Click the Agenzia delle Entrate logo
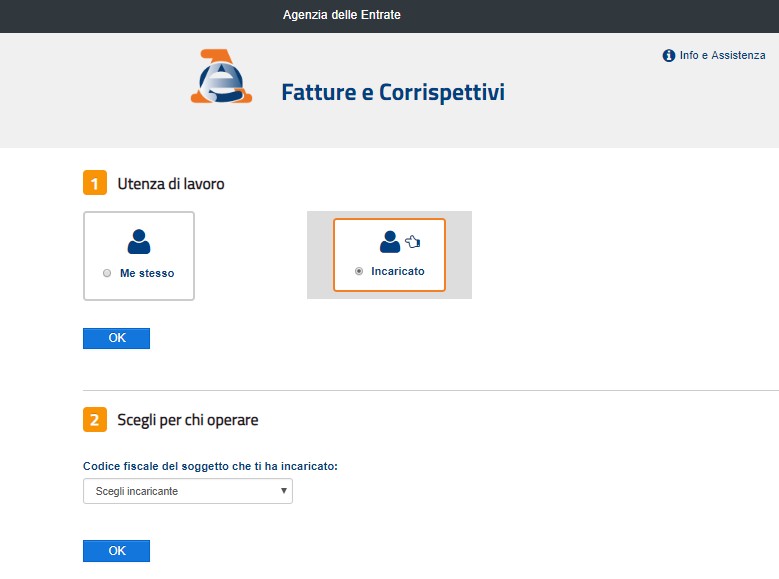Screen dimensions: 779x579 pos(221,76)
